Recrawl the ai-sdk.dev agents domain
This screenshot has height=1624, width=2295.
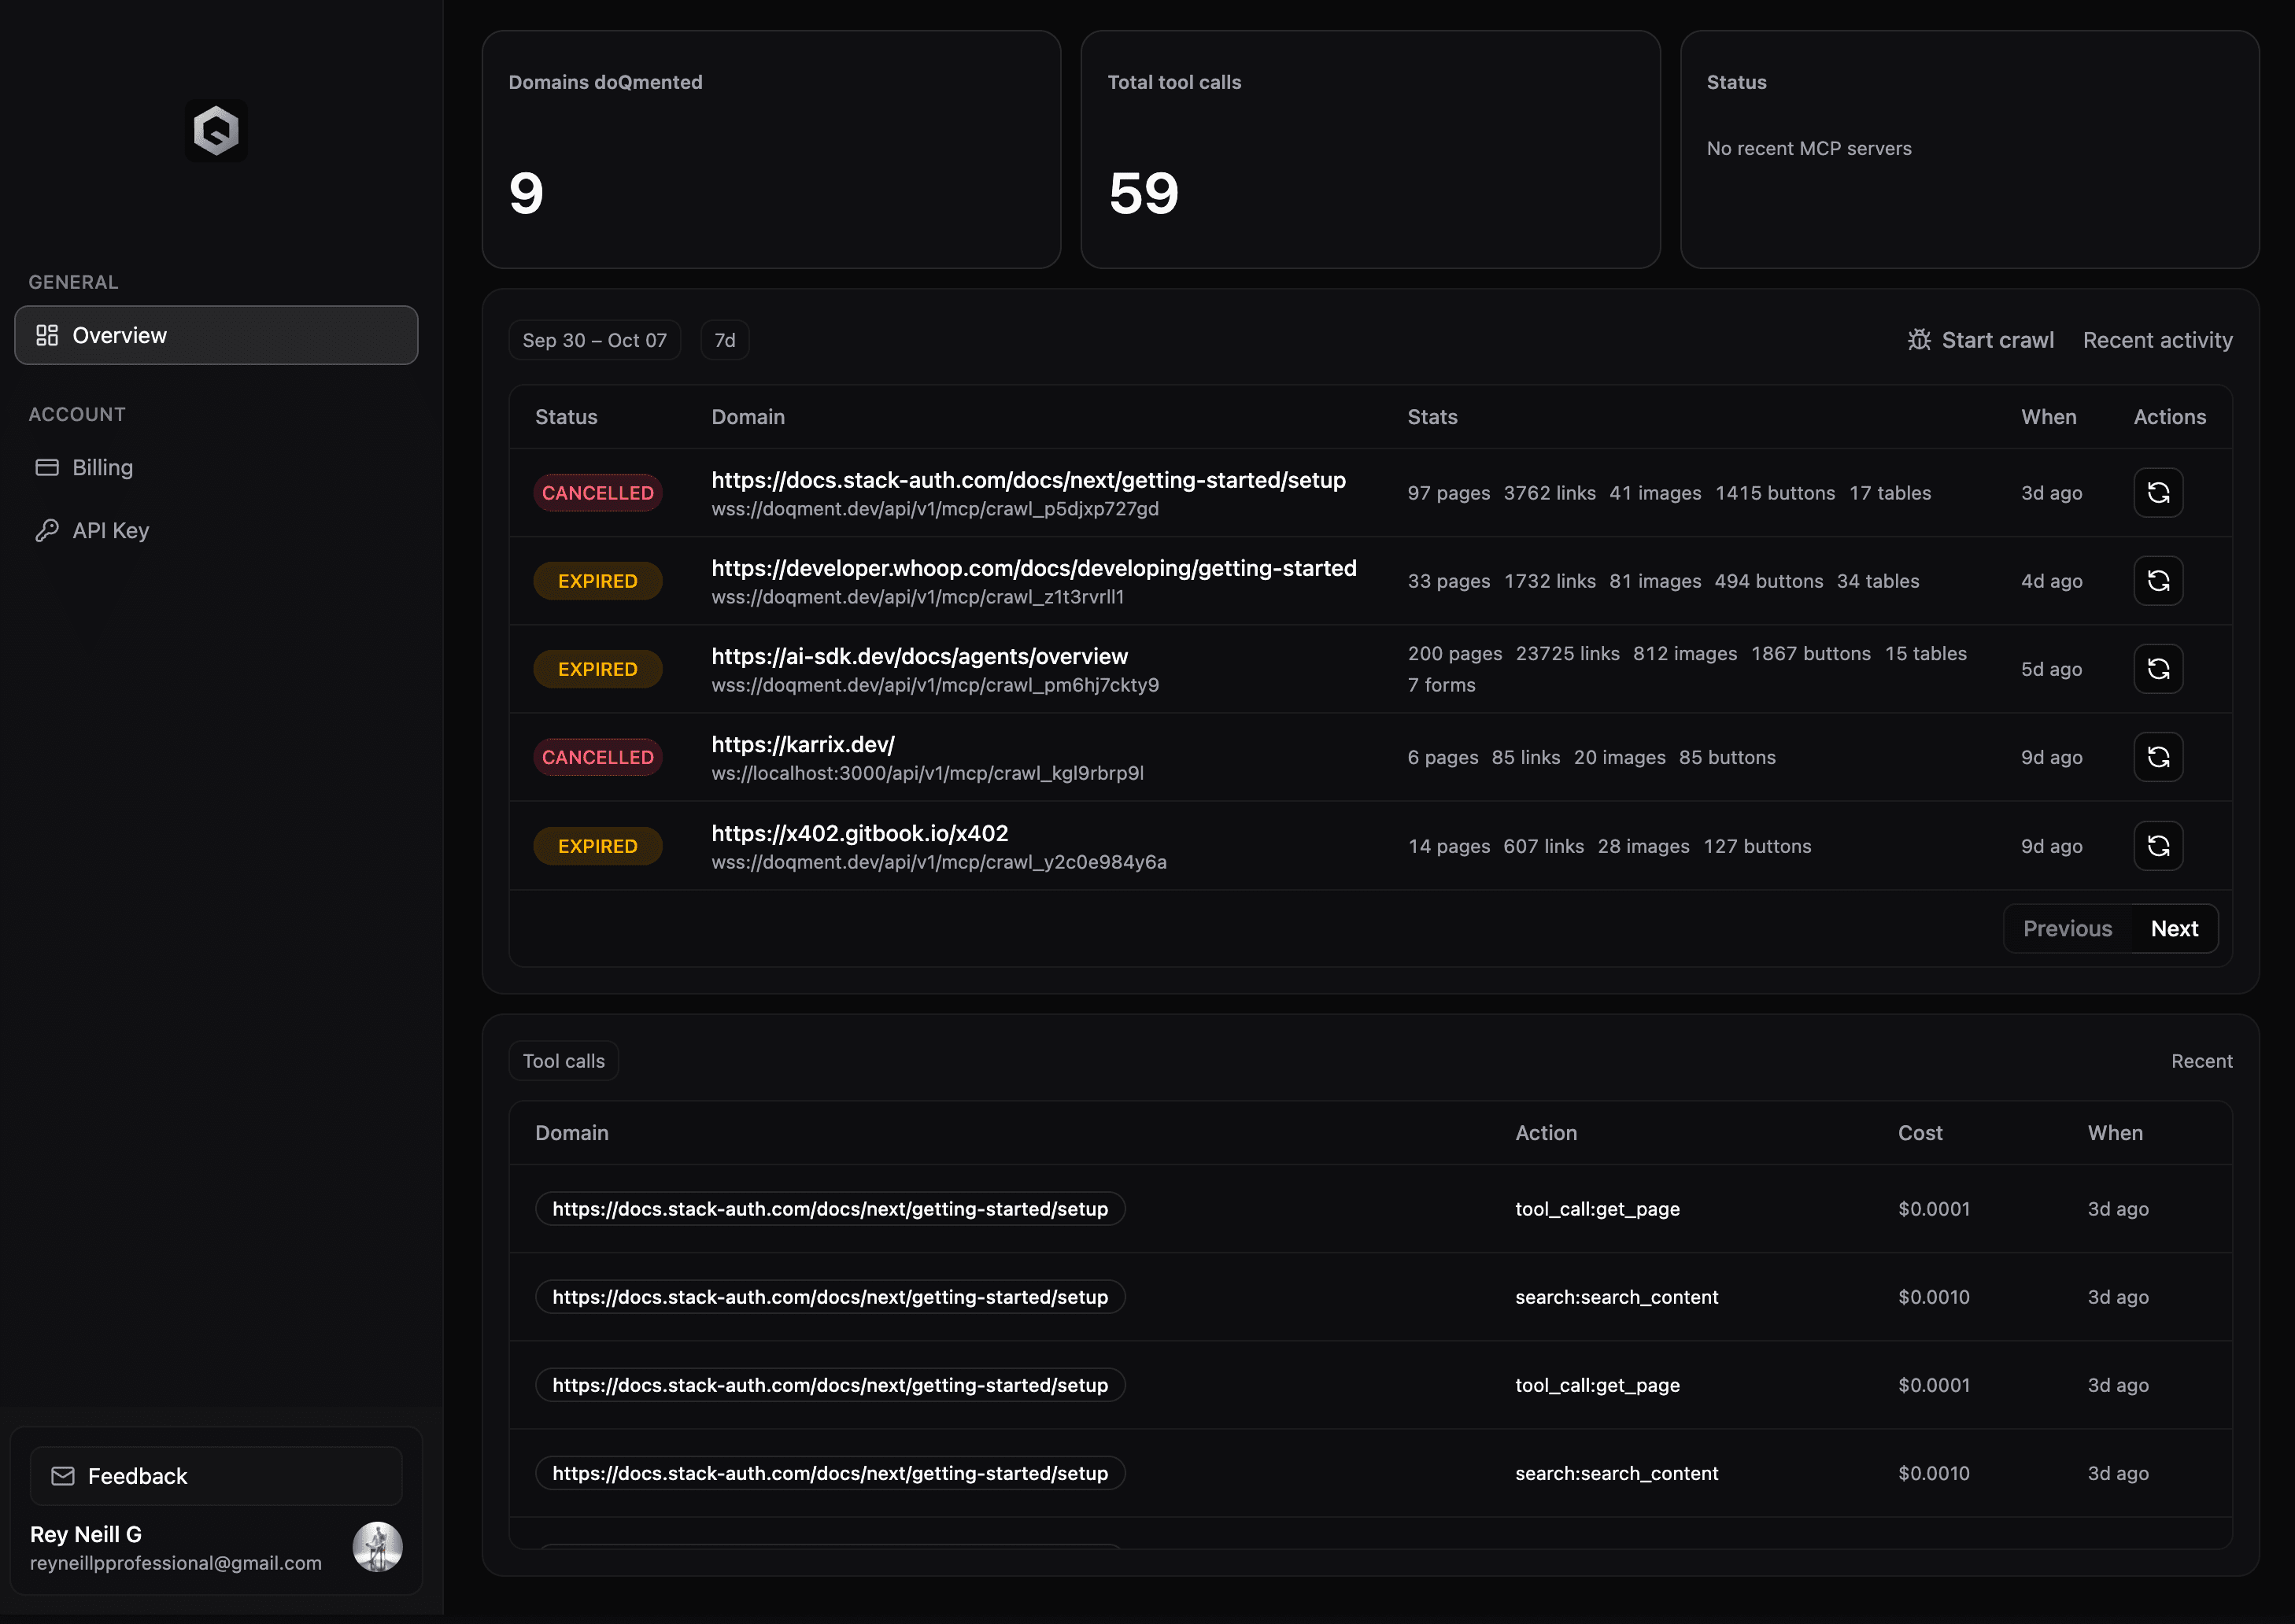[x=2158, y=669]
